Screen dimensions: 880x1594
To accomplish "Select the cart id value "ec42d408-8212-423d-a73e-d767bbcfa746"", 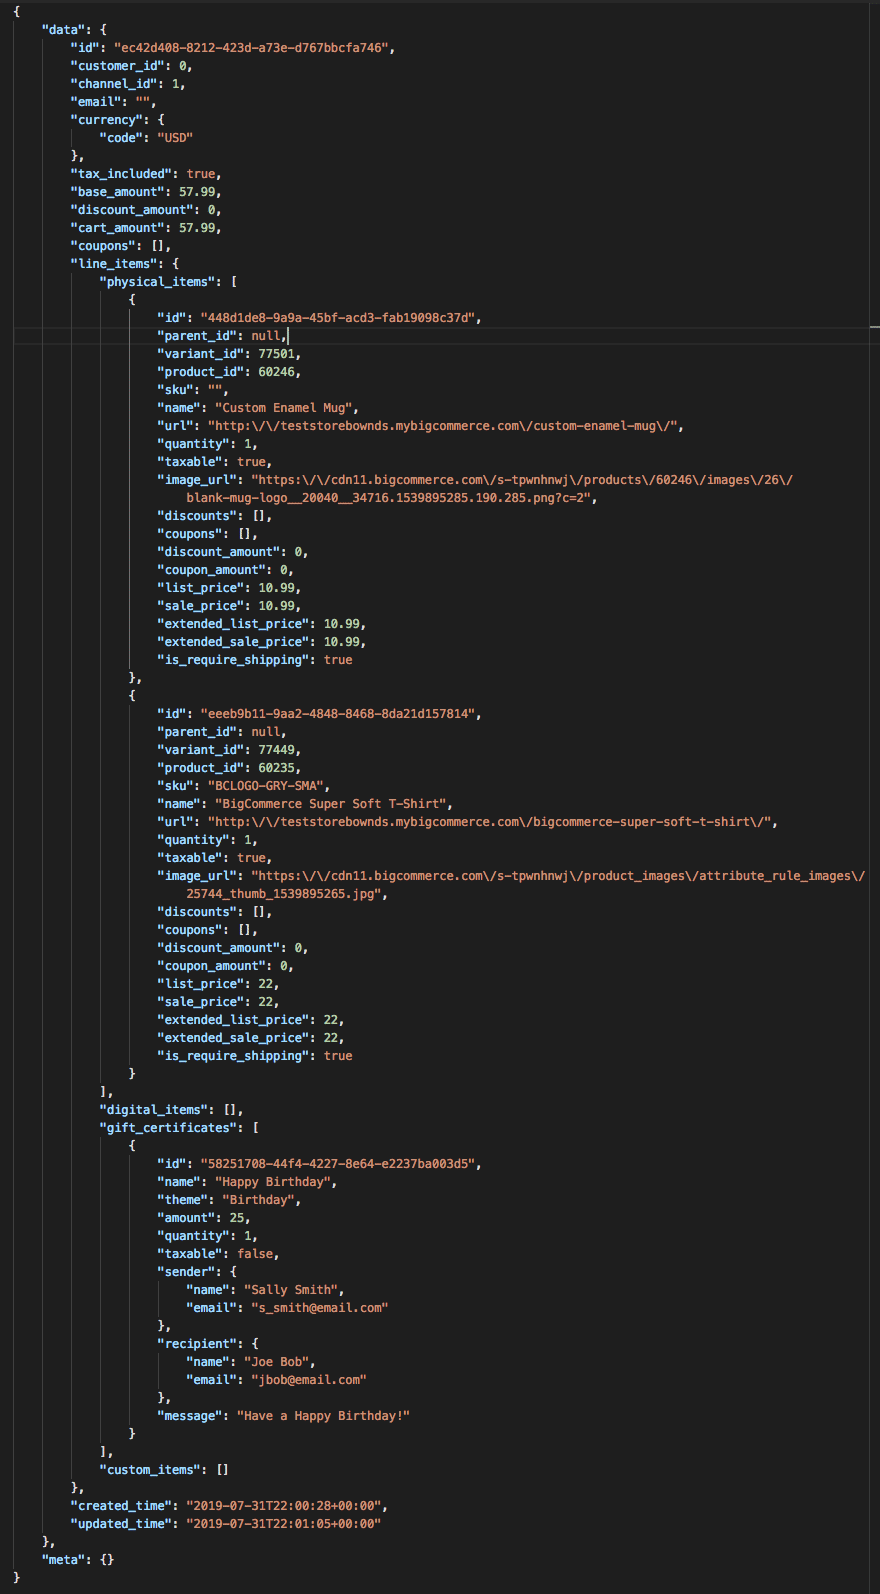I will tap(251, 48).
